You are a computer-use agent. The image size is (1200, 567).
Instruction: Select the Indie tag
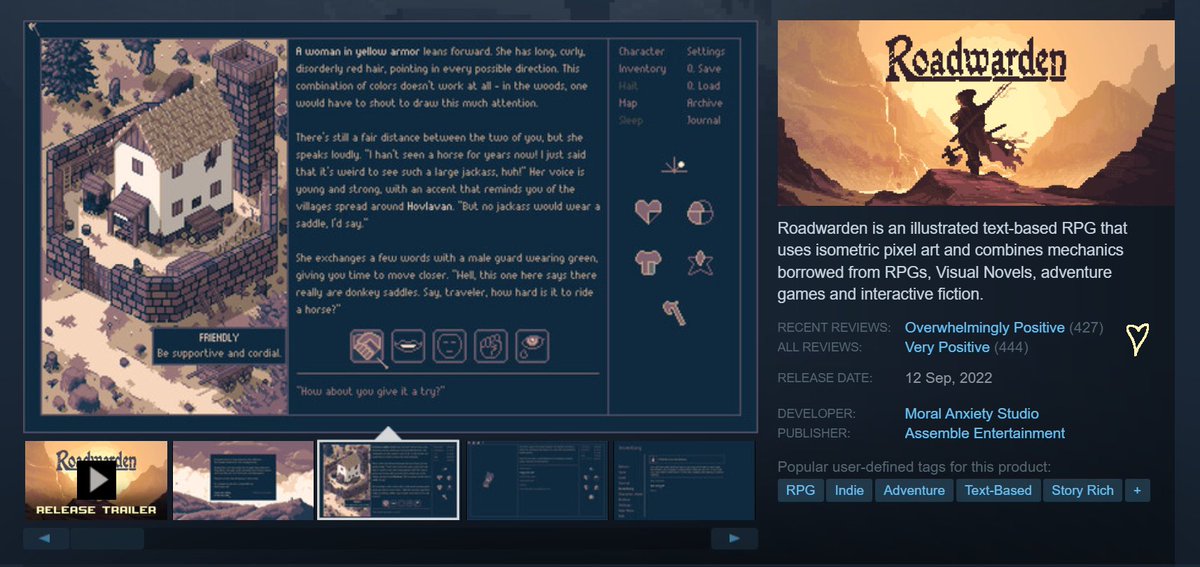(850, 490)
